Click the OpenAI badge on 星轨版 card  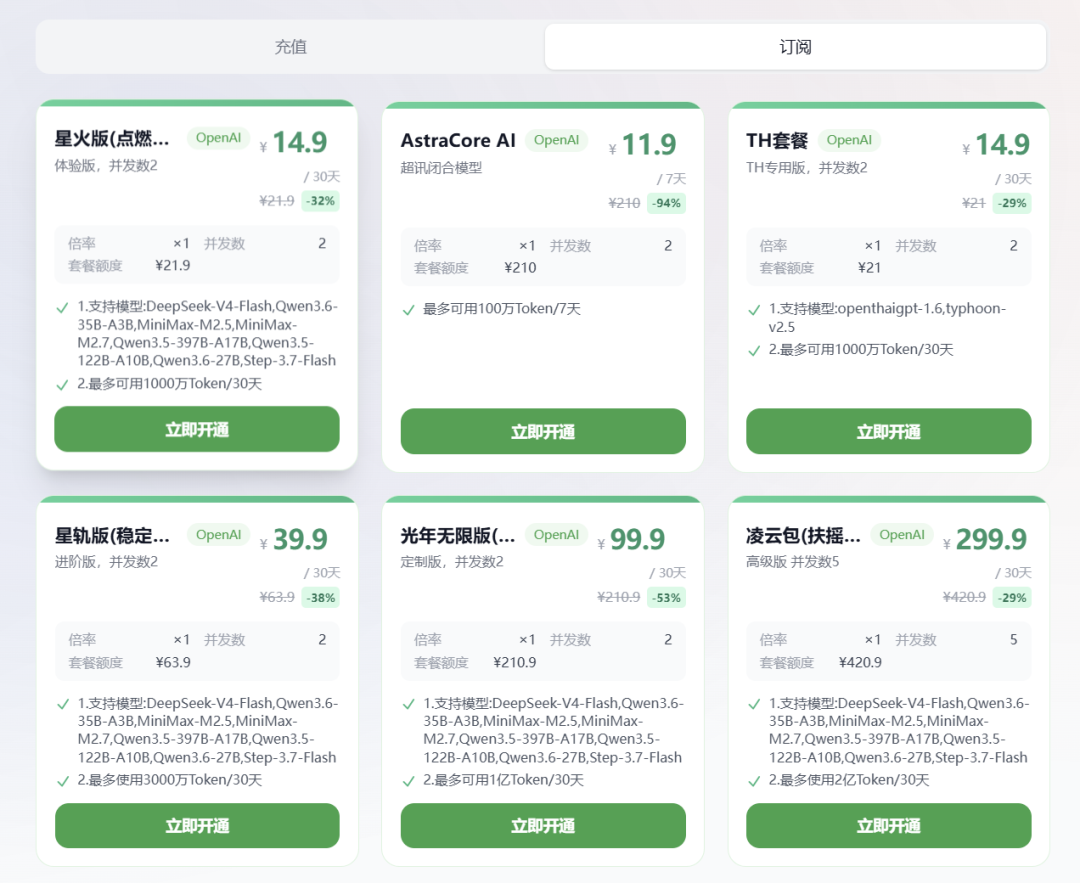tap(218, 534)
